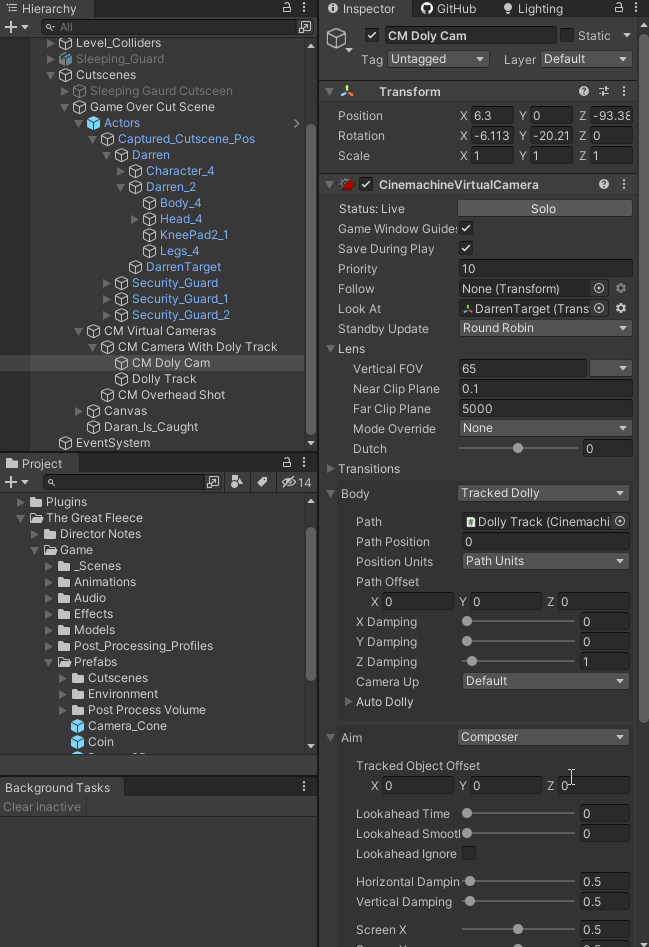Click the Priority input field
This screenshot has width=649, height=947.
[x=545, y=269]
